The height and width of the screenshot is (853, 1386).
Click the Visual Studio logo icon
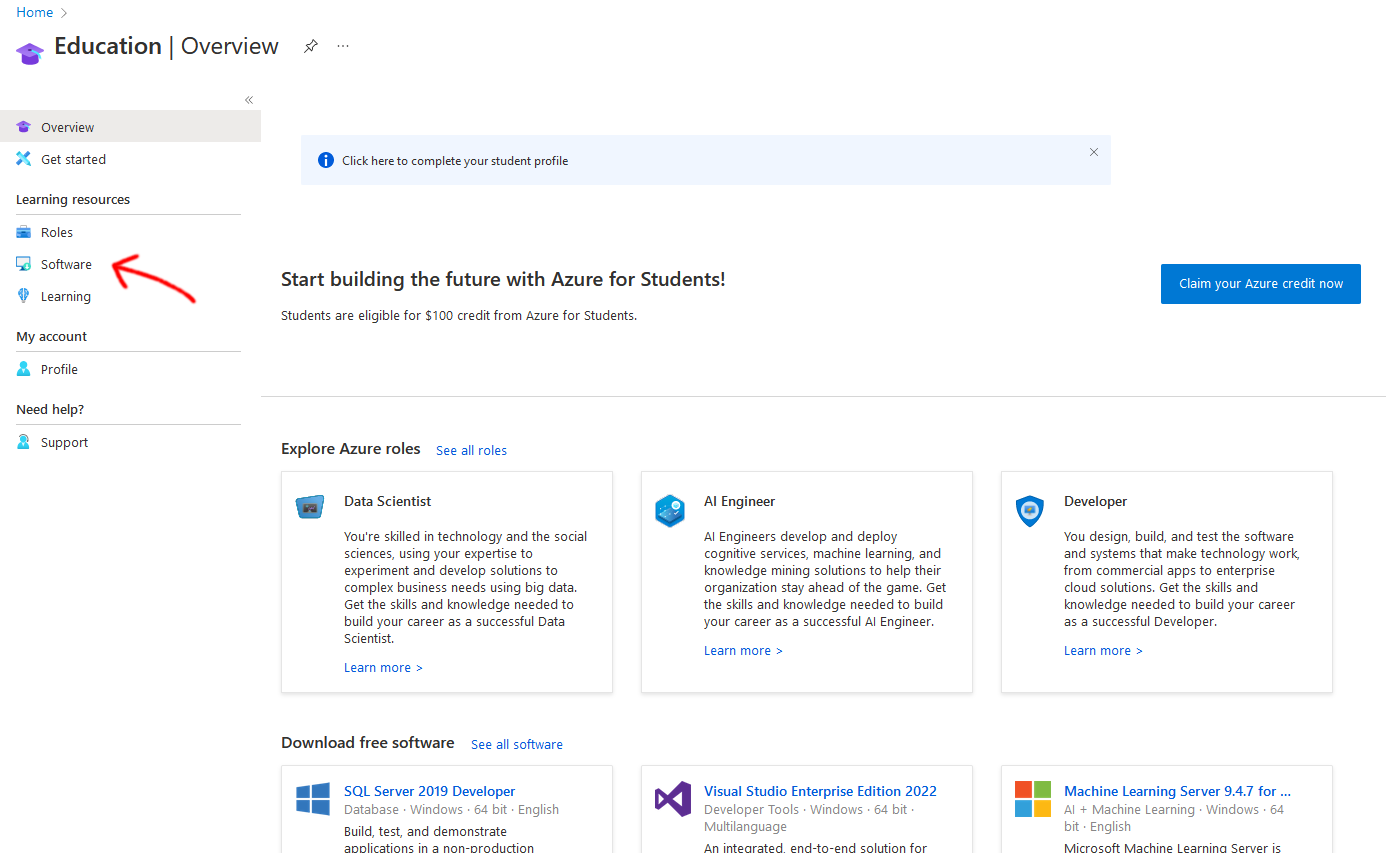pyautogui.click(x=673, y=799)
